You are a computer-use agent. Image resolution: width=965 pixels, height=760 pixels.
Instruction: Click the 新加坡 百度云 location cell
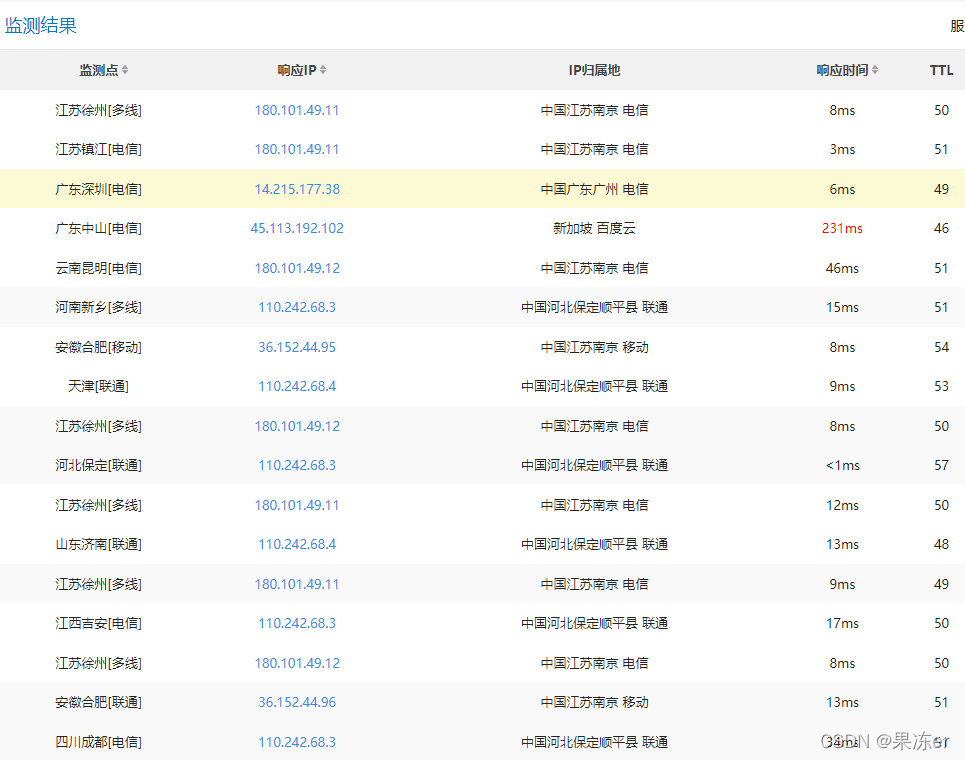pos(594,228)
